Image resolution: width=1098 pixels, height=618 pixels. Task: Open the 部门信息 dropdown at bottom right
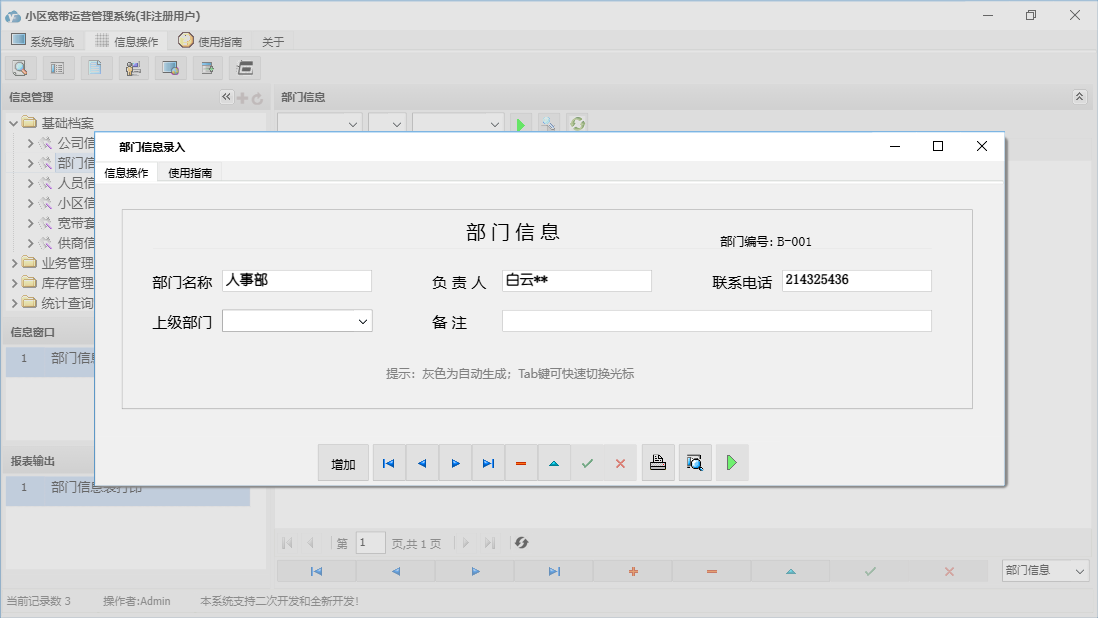[1044, 570]
